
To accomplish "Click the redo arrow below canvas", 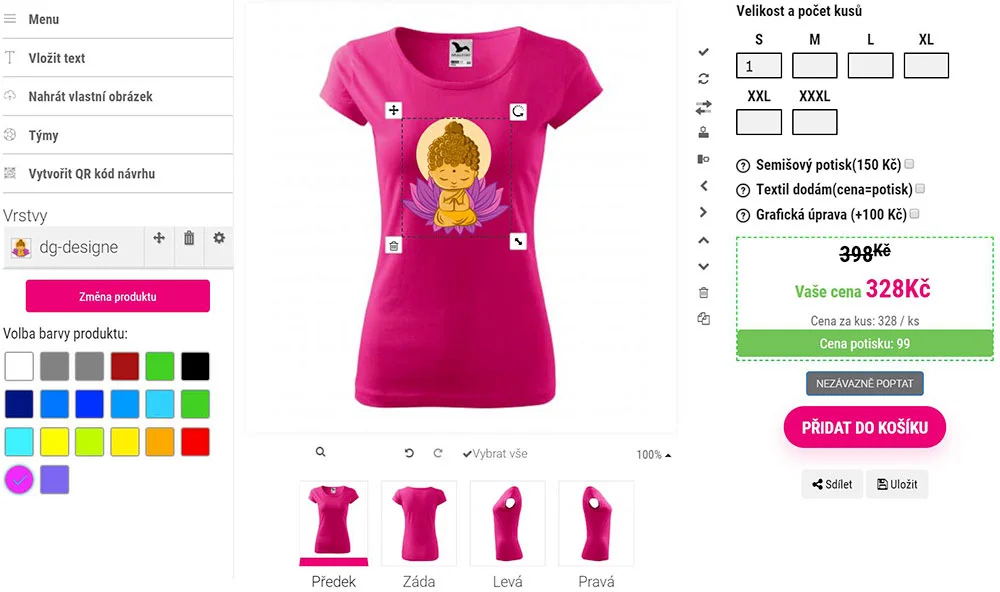I will pos(438,453).
